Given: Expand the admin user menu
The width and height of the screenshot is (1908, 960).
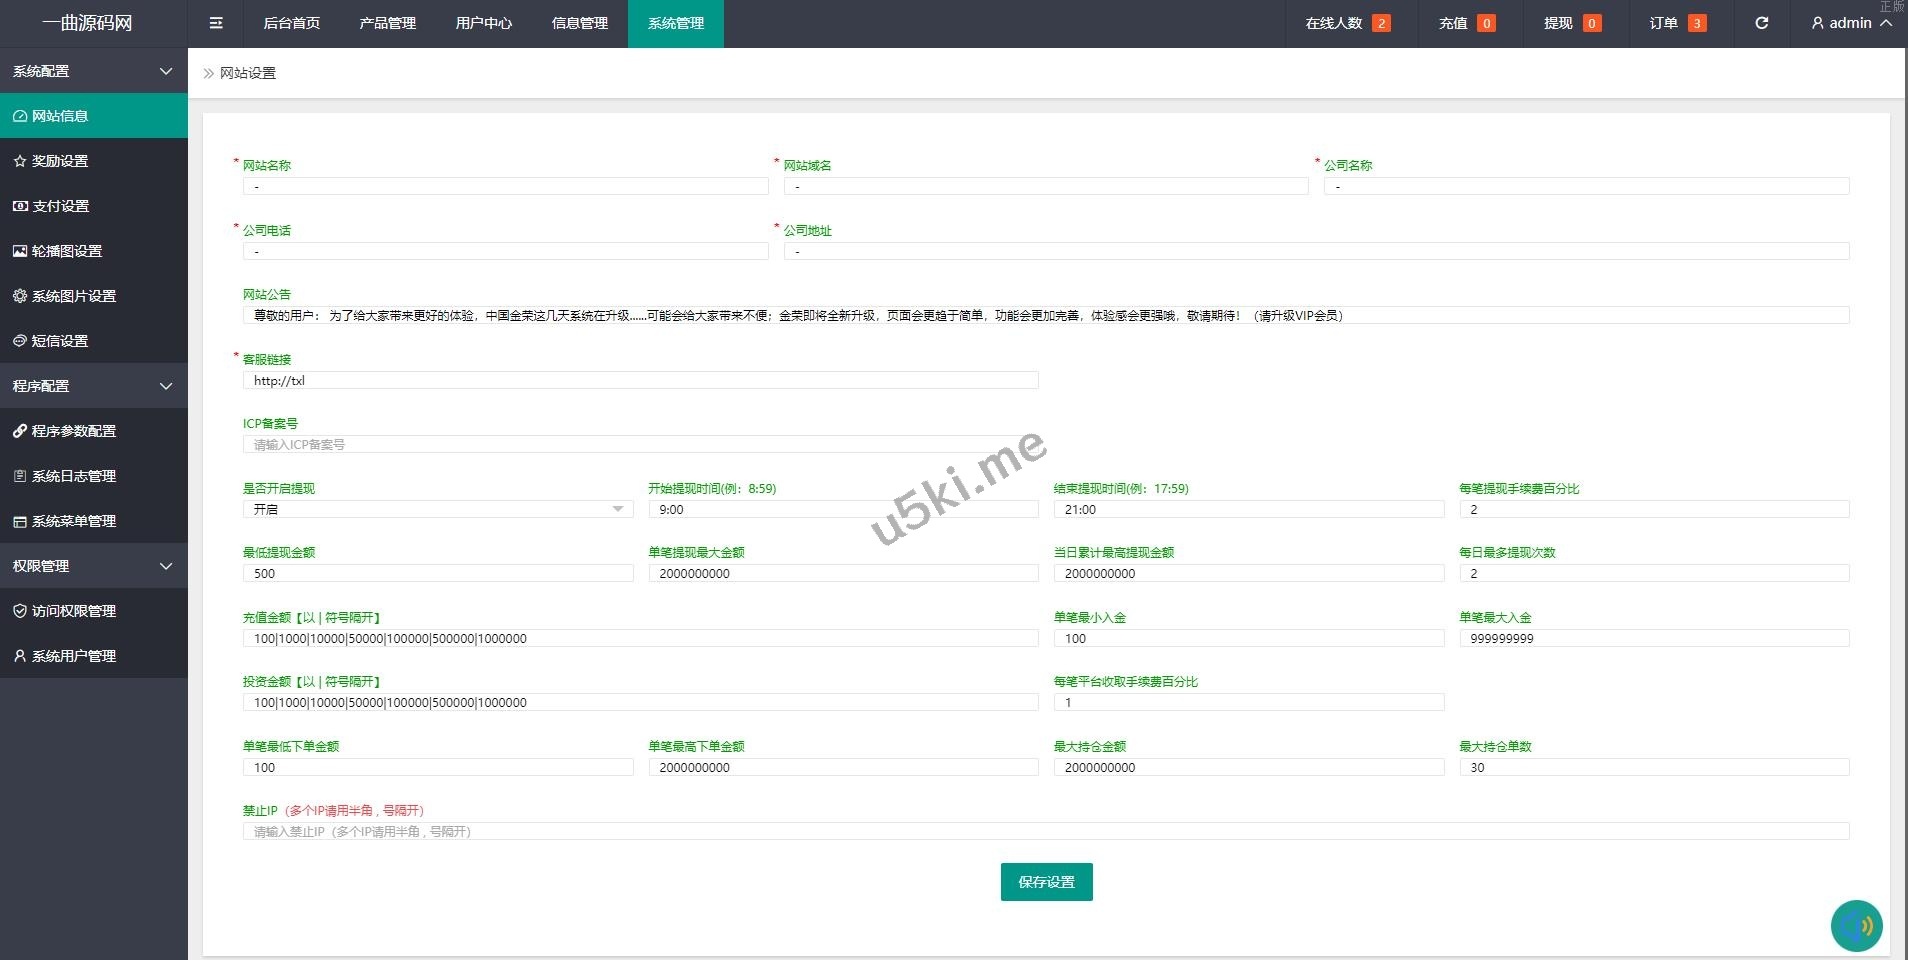Looking at the screenshot, I should [1850, 23].
